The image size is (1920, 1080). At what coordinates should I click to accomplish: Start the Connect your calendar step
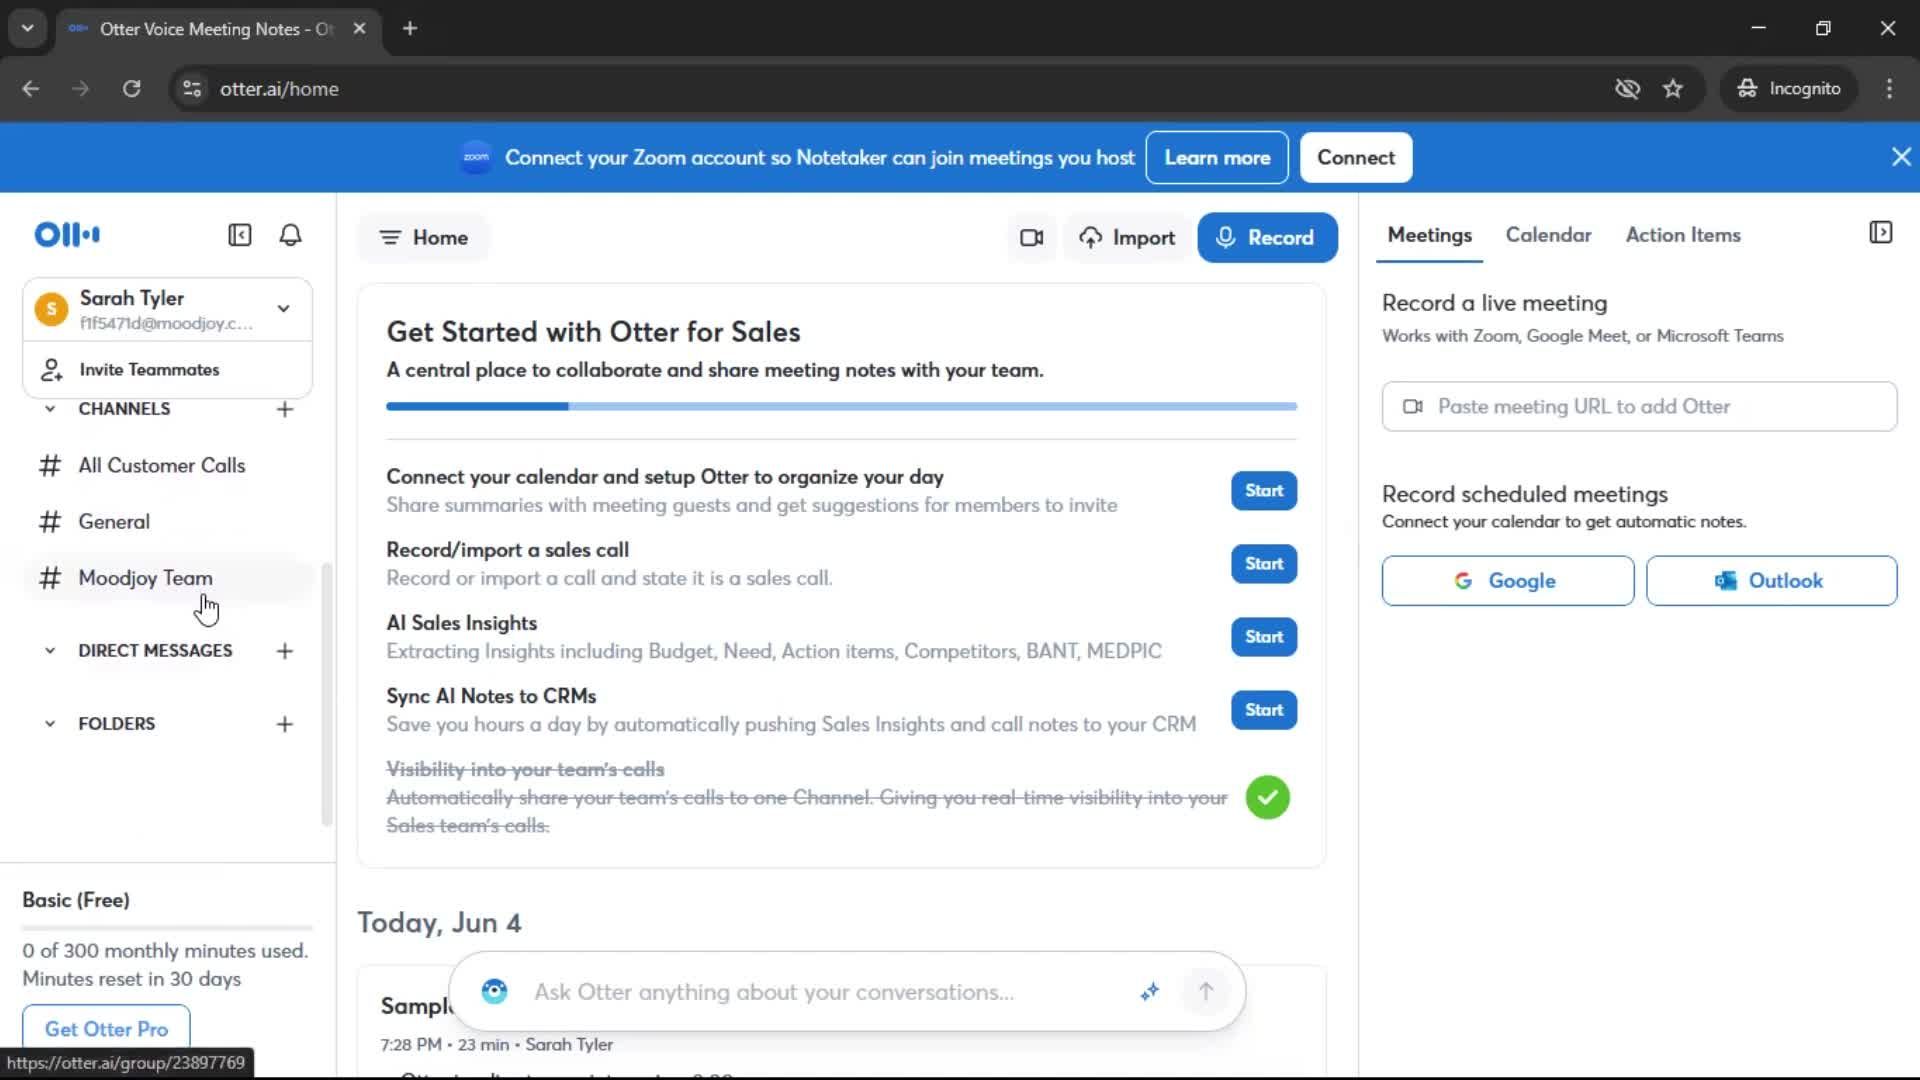[x=1264, y=491]
